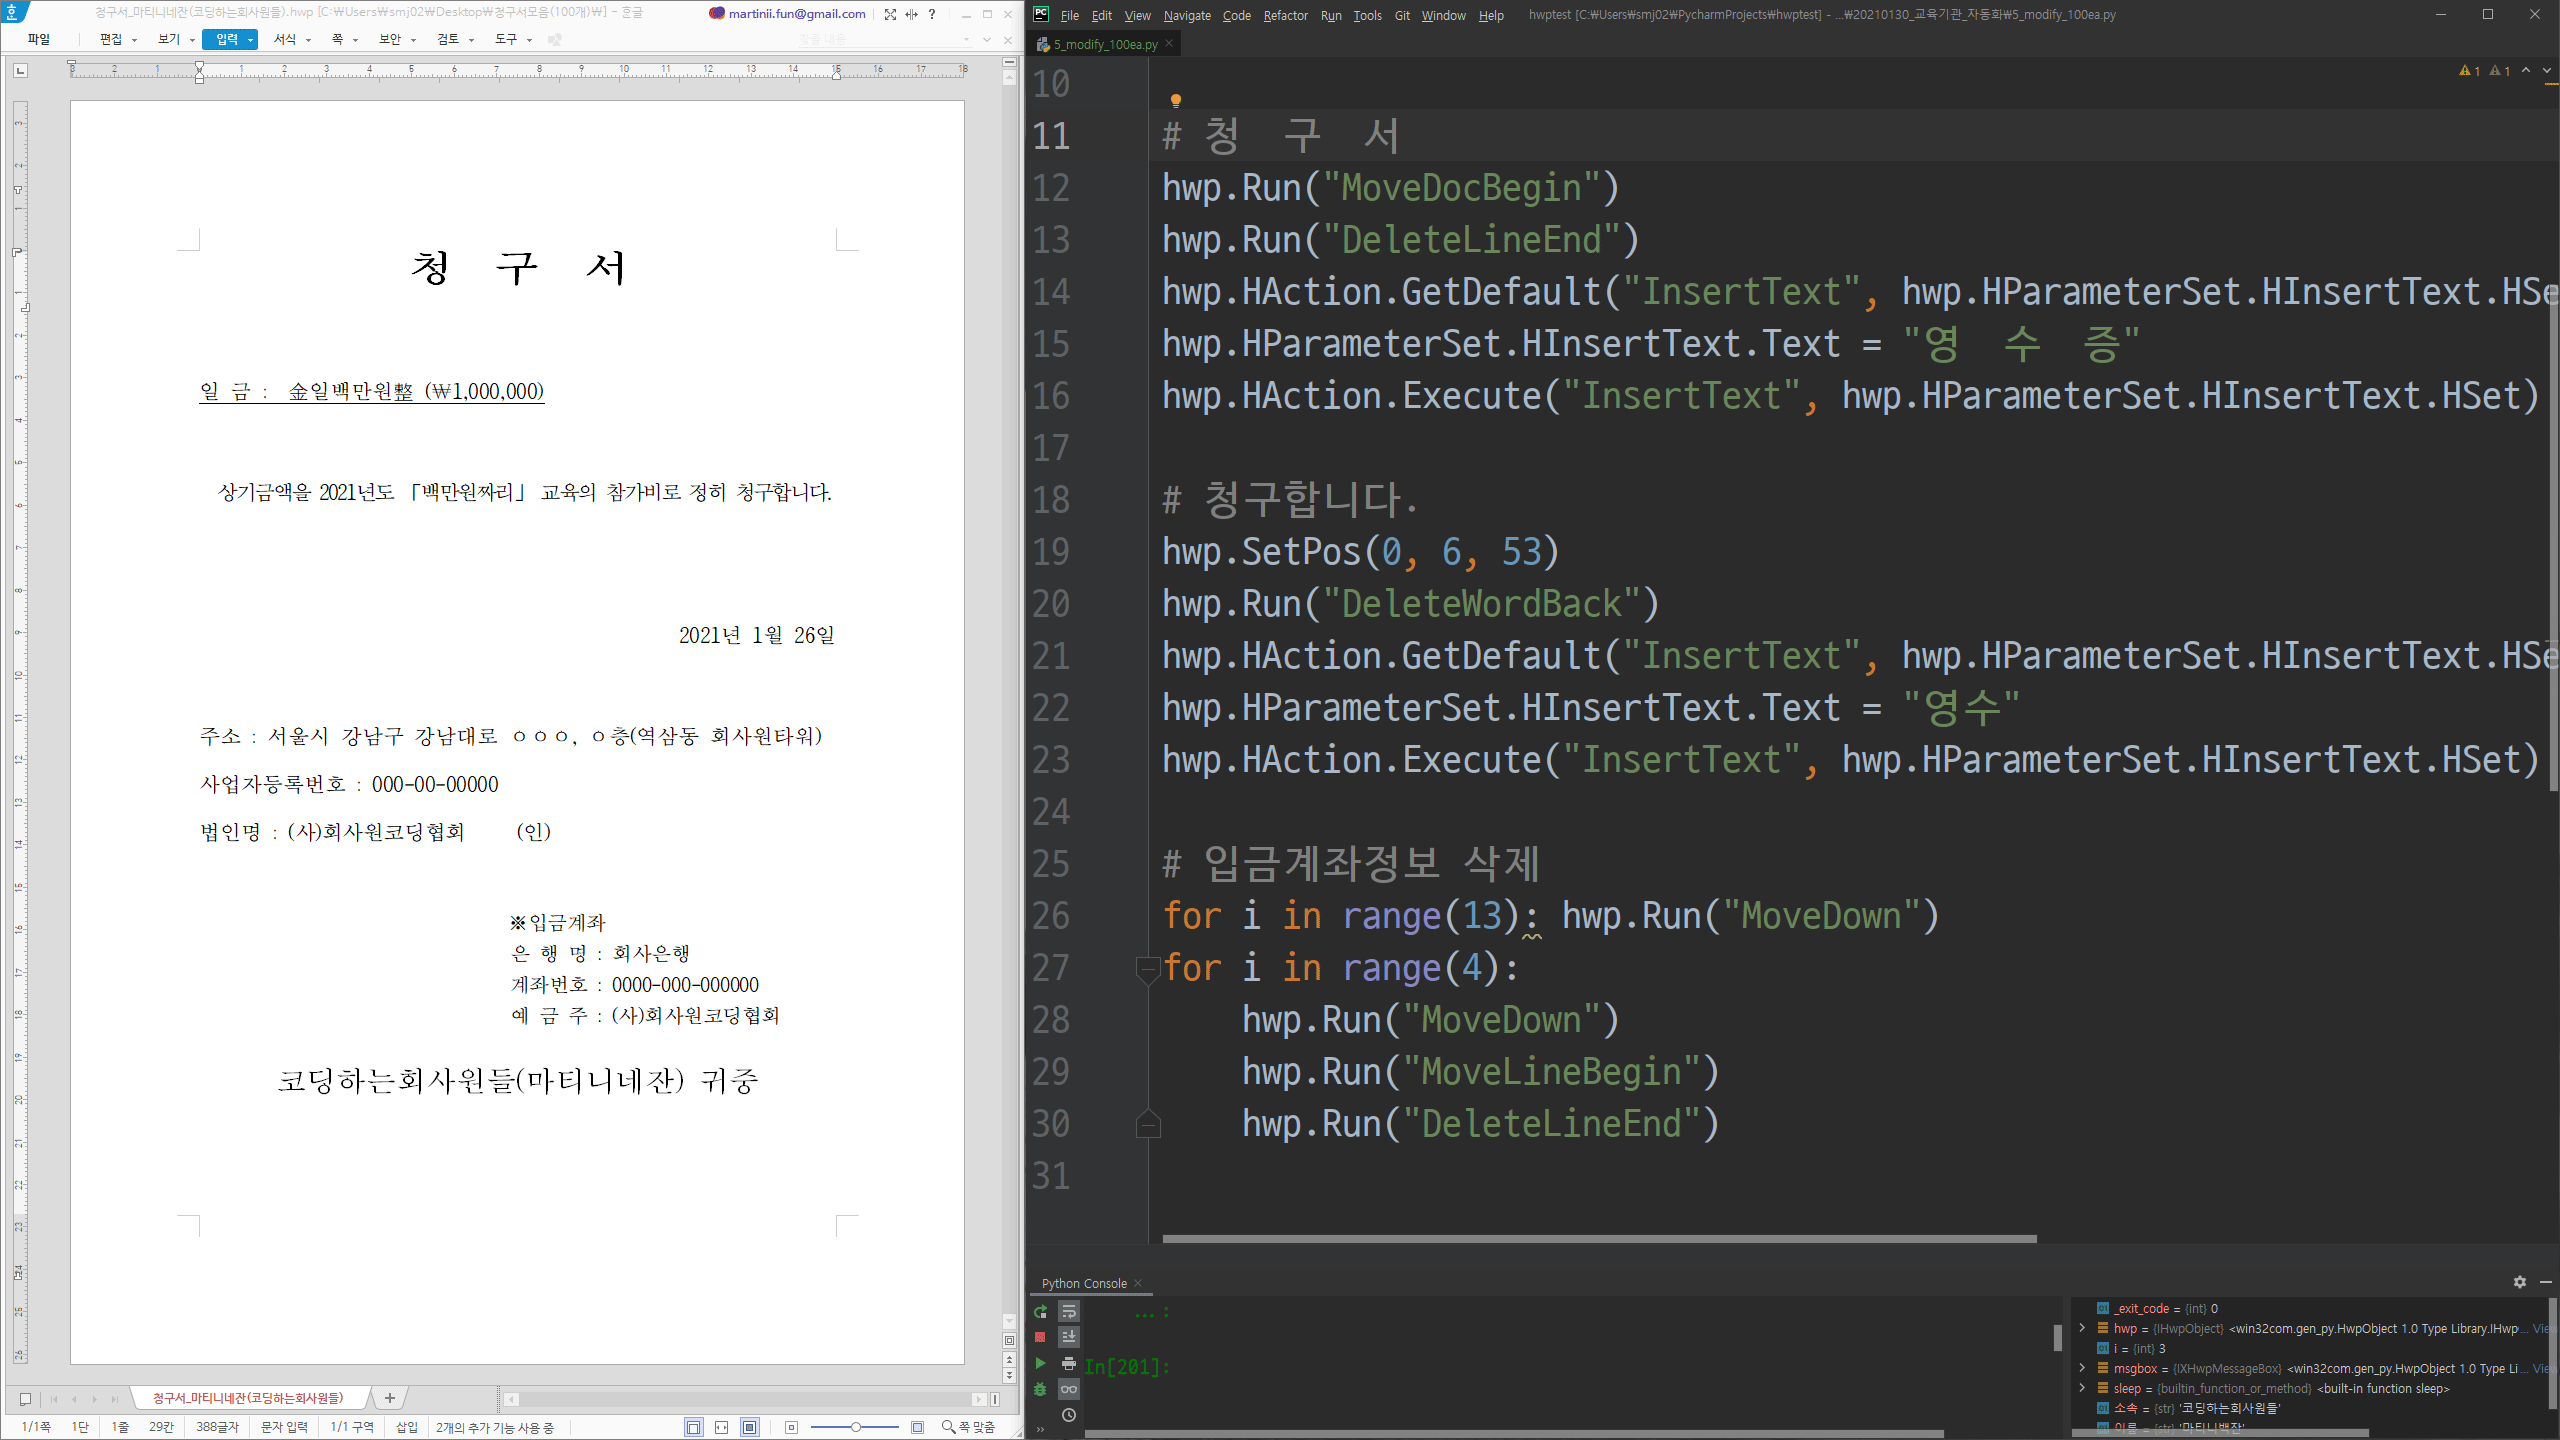This screenshot has width=2560, height=1440.
Task: Open console history with the clock icon
Action: tap(1069, 1415)
